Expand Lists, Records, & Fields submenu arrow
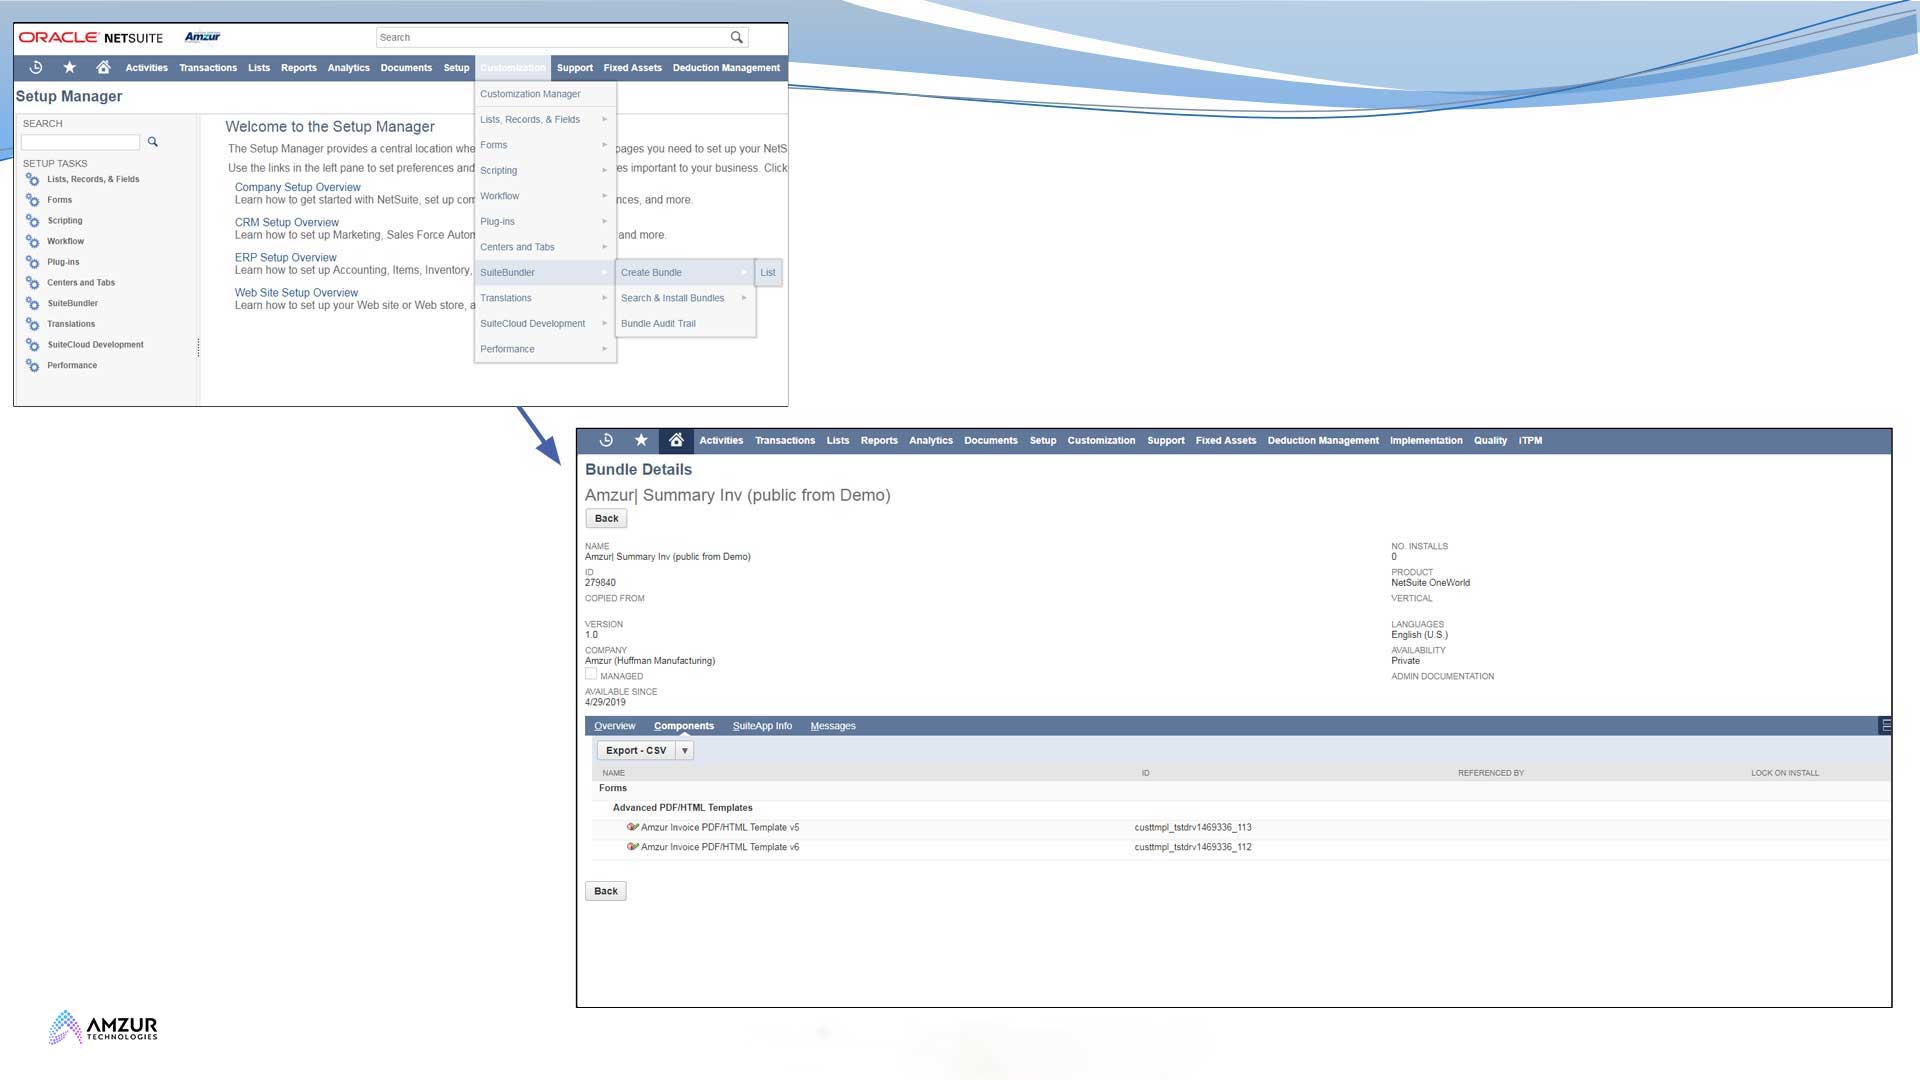The width and height of the screenshot is (1920, 1080). [605, 119]
